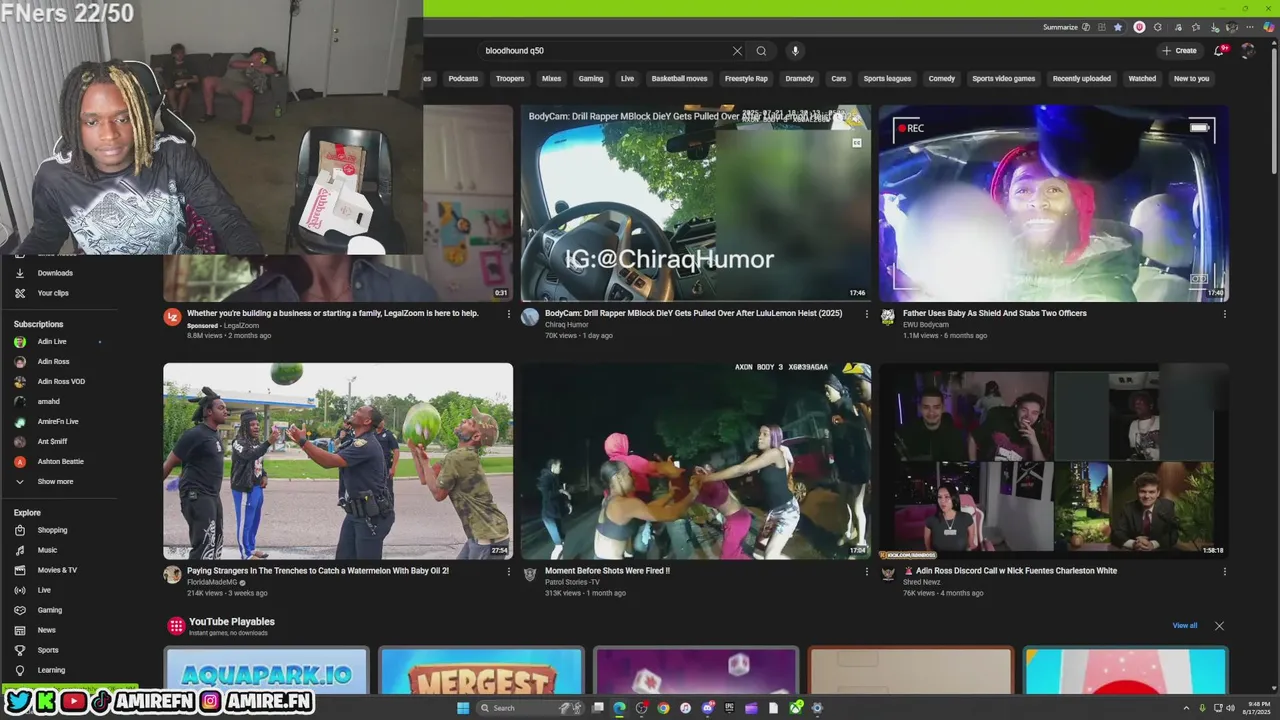Open BodyCam Drill Rapper MBlock video thumbnail
The image size is (1280, 720).
(696, 203)
